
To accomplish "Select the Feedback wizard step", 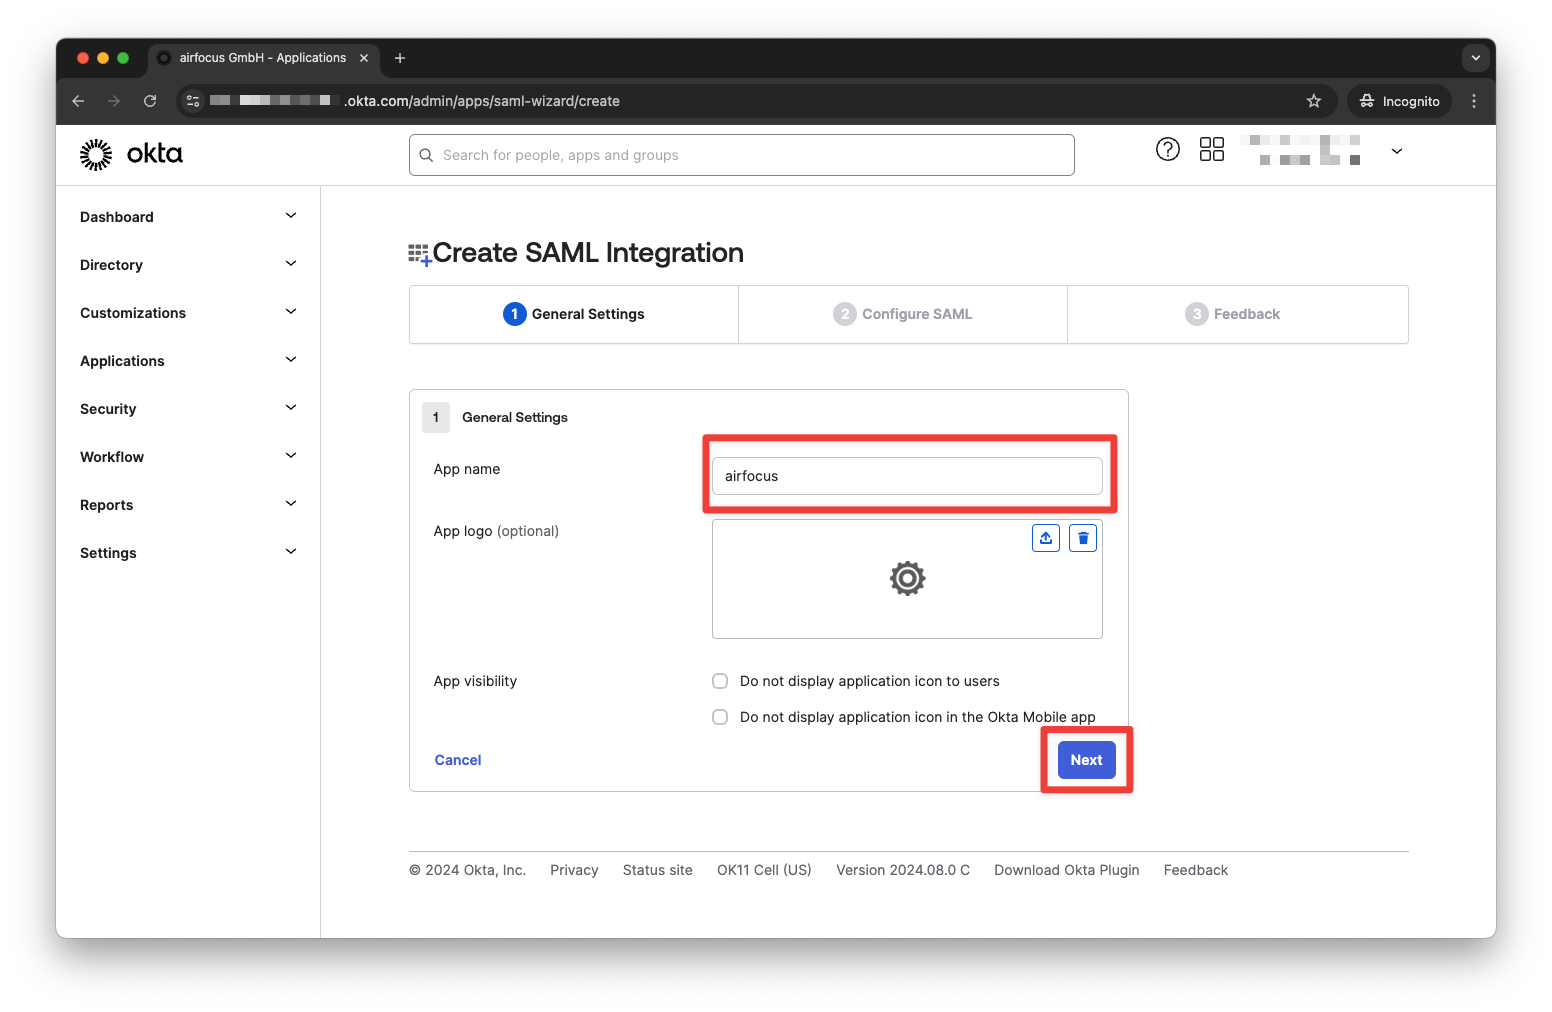I will tap(1238, 314).
